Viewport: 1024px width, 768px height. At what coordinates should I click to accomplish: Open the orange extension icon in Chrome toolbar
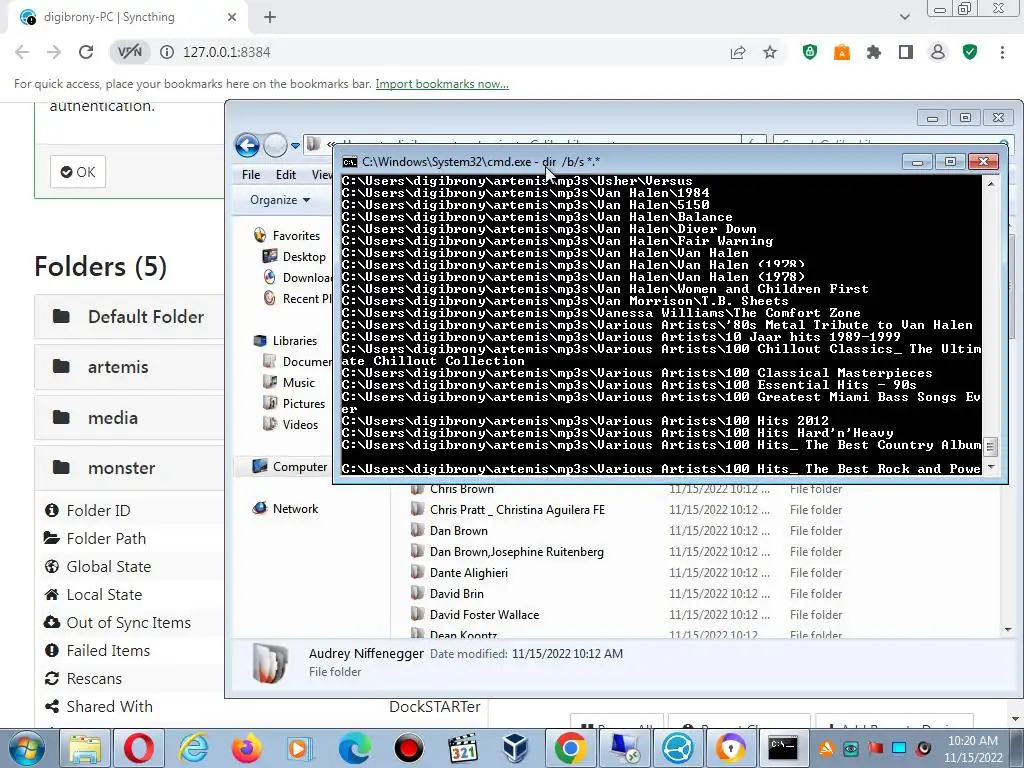pos(842,52)
